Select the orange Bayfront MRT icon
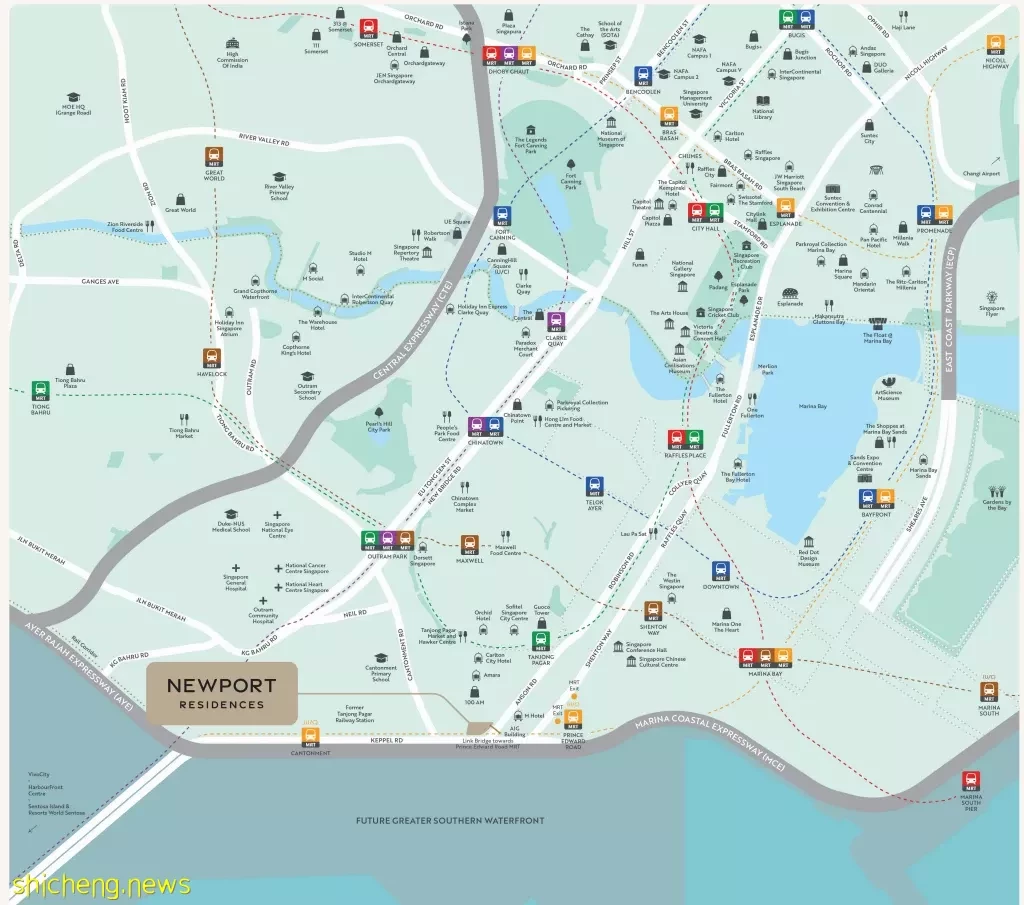 point(885,499)
